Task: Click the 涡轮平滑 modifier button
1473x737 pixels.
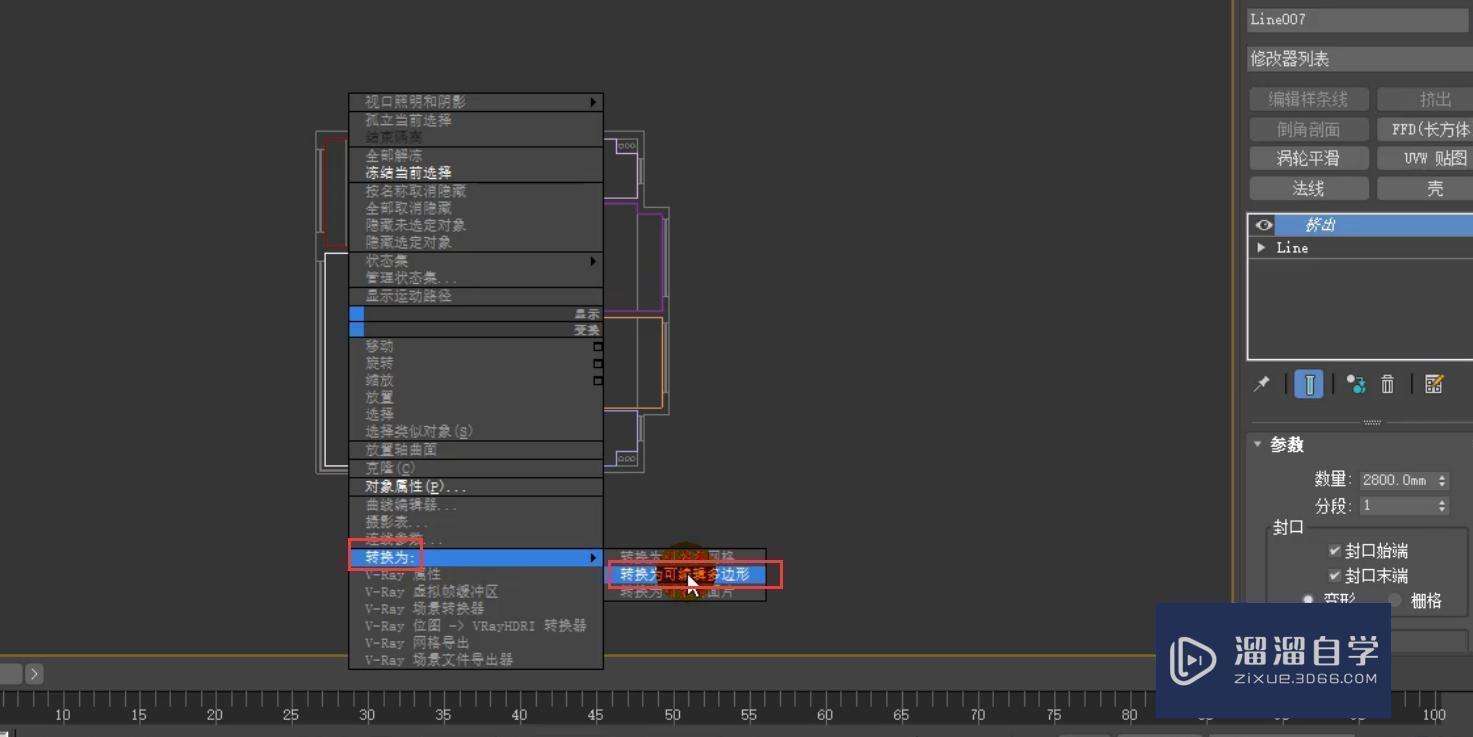Action: point(1308,158)
